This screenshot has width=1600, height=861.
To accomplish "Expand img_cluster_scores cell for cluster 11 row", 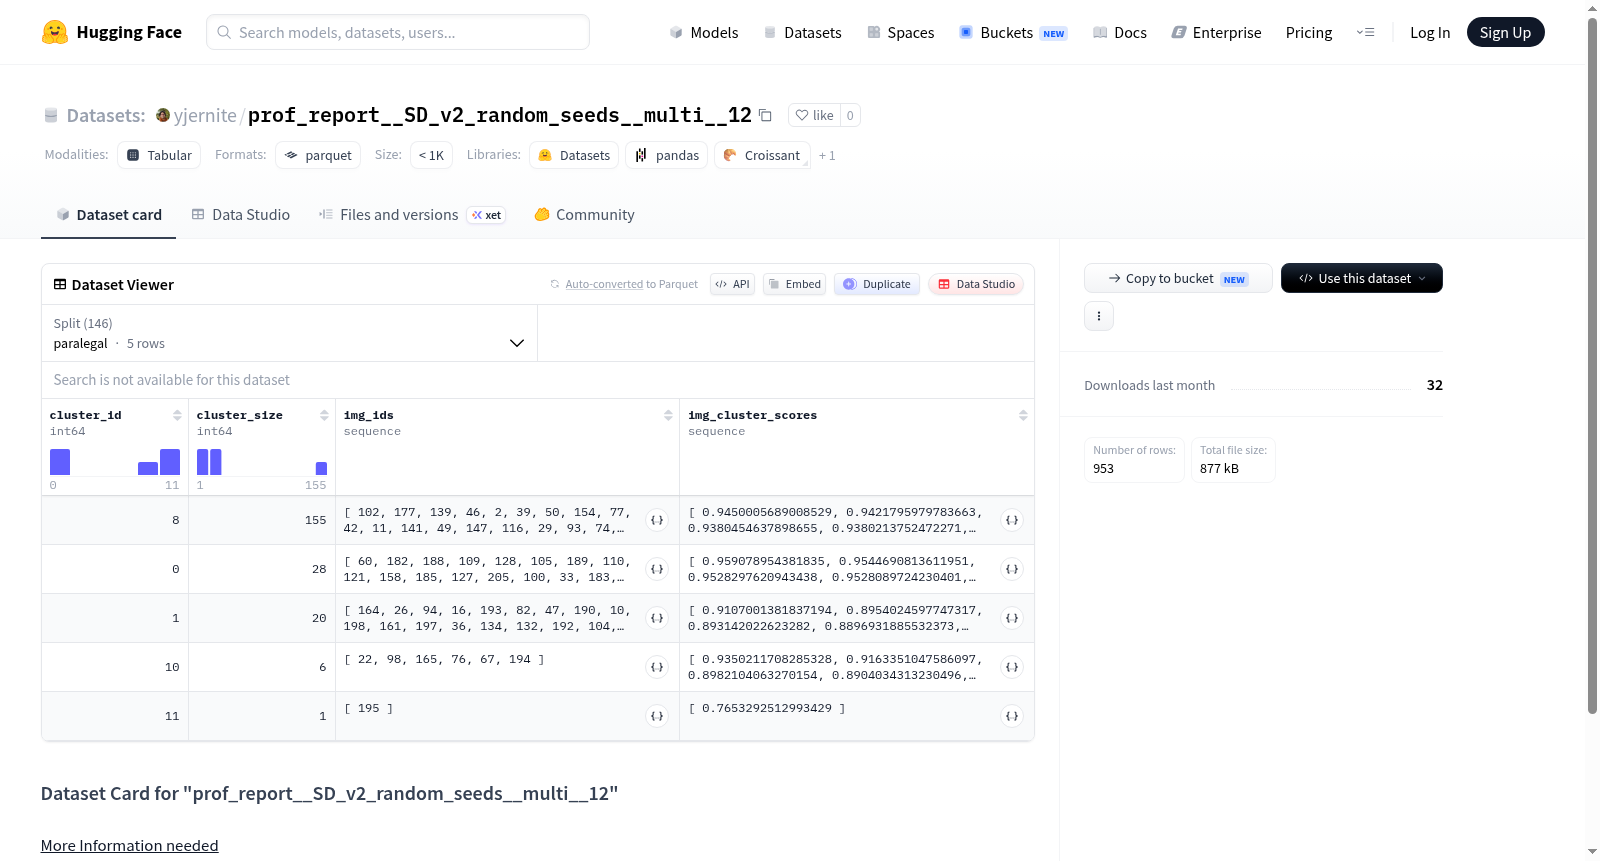I will click(1012, 716).
